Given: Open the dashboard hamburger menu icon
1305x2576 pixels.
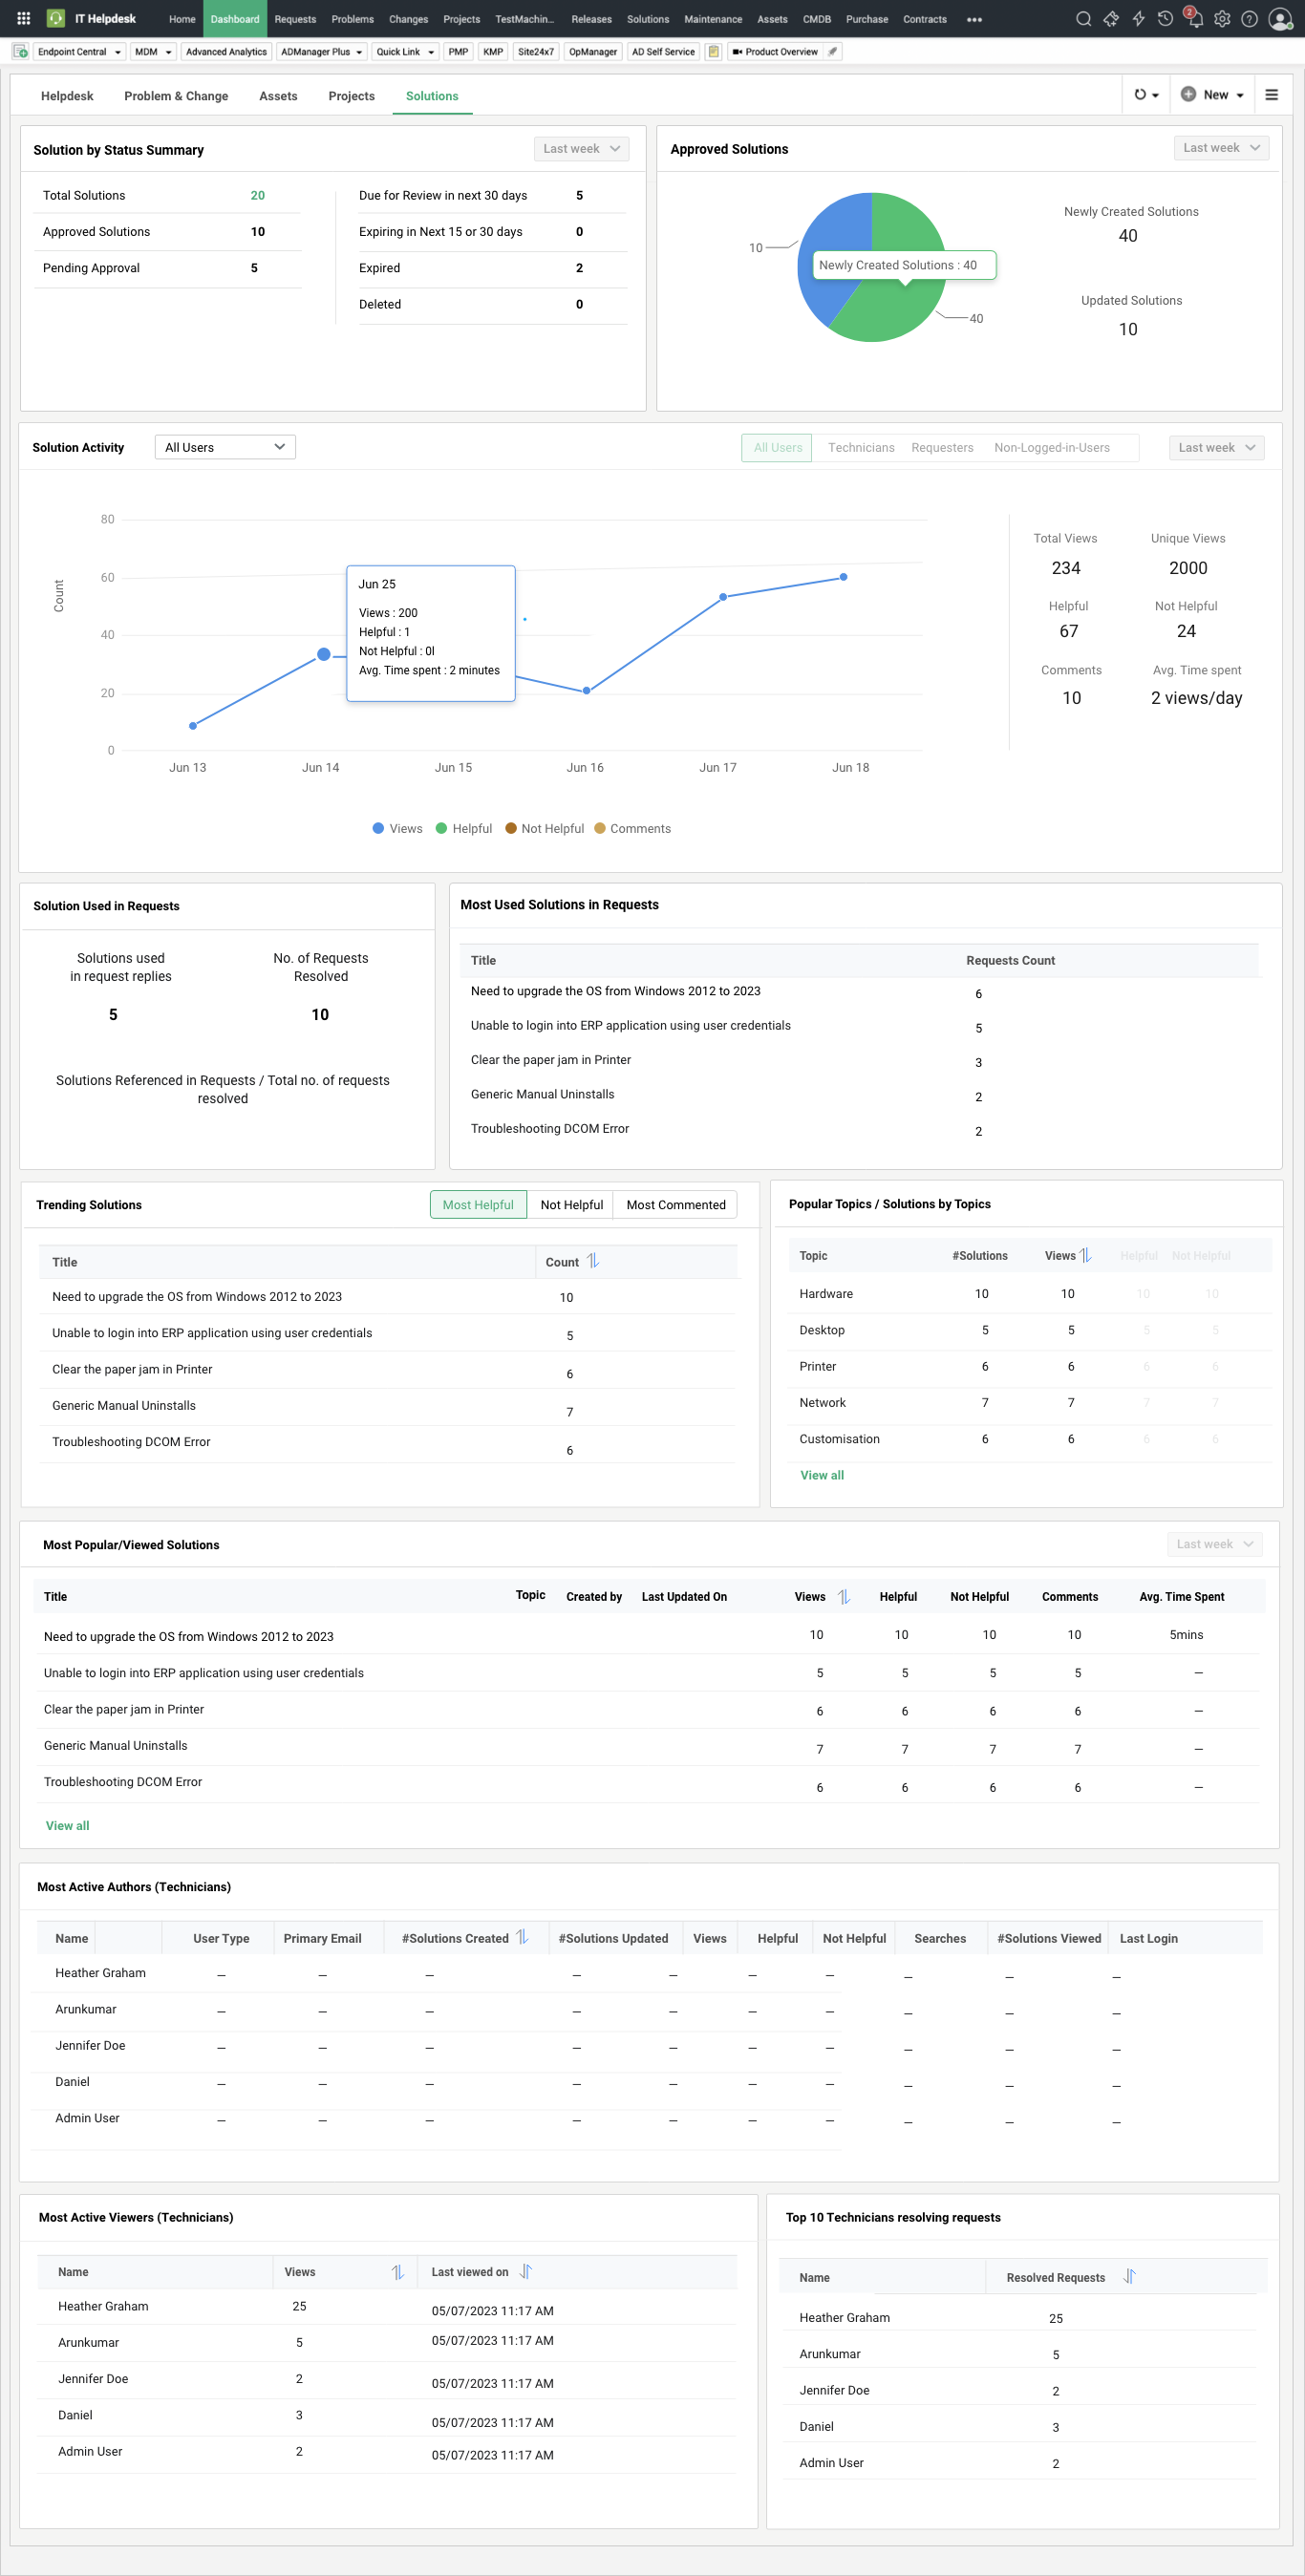Looking at the screenshot, I should pos(1271,95).
